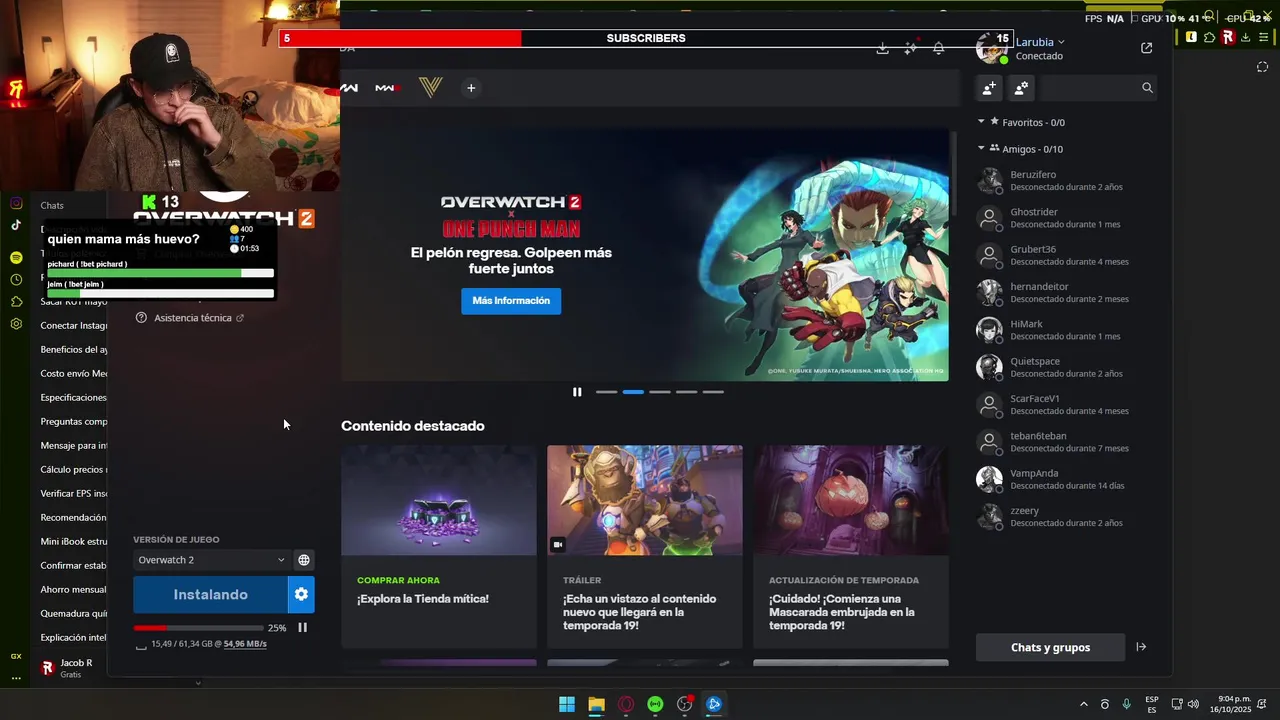Open the Jacob R account entry
The height and width of the screenshot is (720, 1280).
[68, 668]
